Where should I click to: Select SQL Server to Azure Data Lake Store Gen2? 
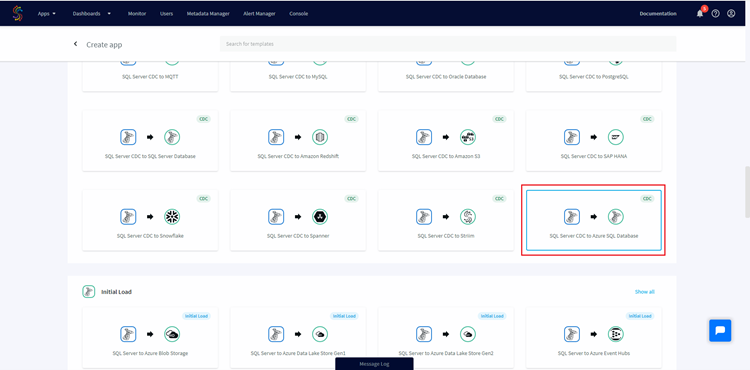446,353
